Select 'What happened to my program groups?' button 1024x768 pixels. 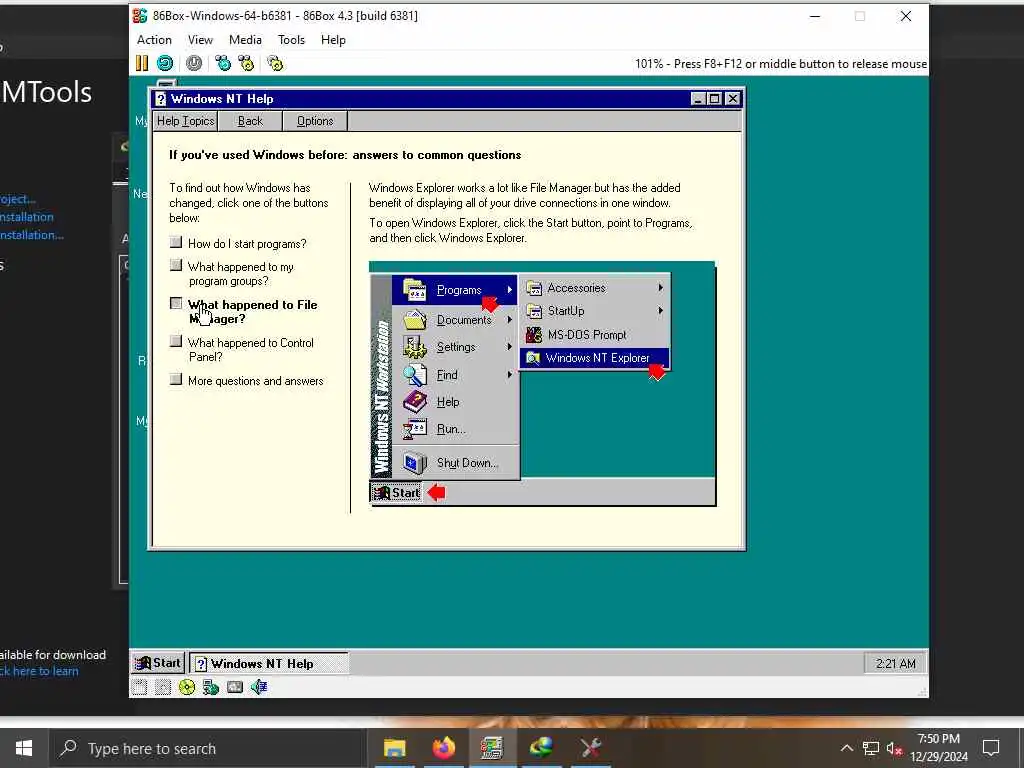tap(176, 265)
